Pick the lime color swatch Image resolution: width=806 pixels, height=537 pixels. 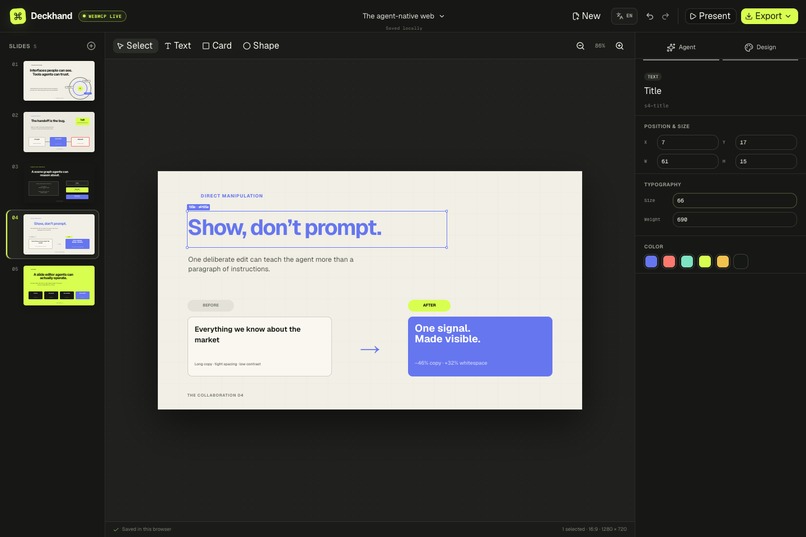point(705,262)
